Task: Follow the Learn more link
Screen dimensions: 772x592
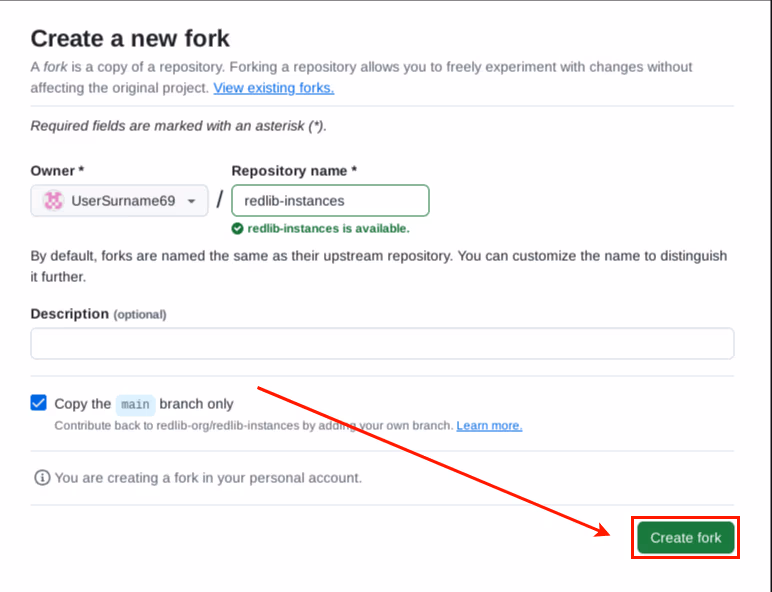Action: pyautogui.click(x=489, y=426)
